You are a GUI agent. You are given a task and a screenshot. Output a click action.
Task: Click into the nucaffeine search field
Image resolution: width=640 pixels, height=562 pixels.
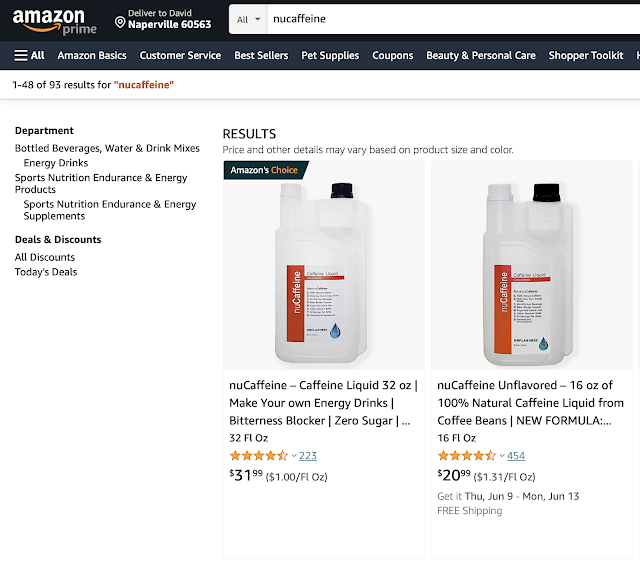[450, 19]
